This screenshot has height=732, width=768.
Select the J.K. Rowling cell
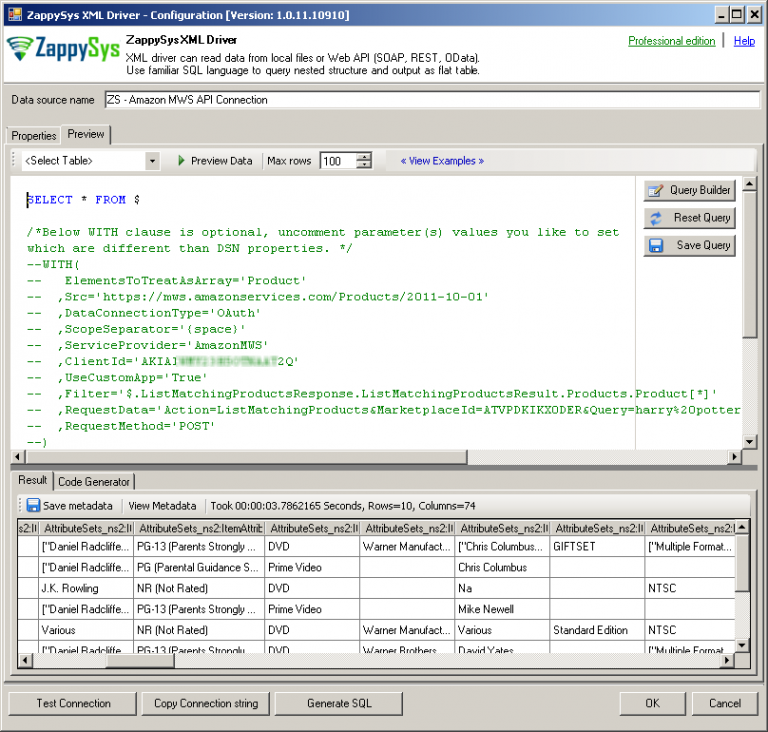(86, 588)
